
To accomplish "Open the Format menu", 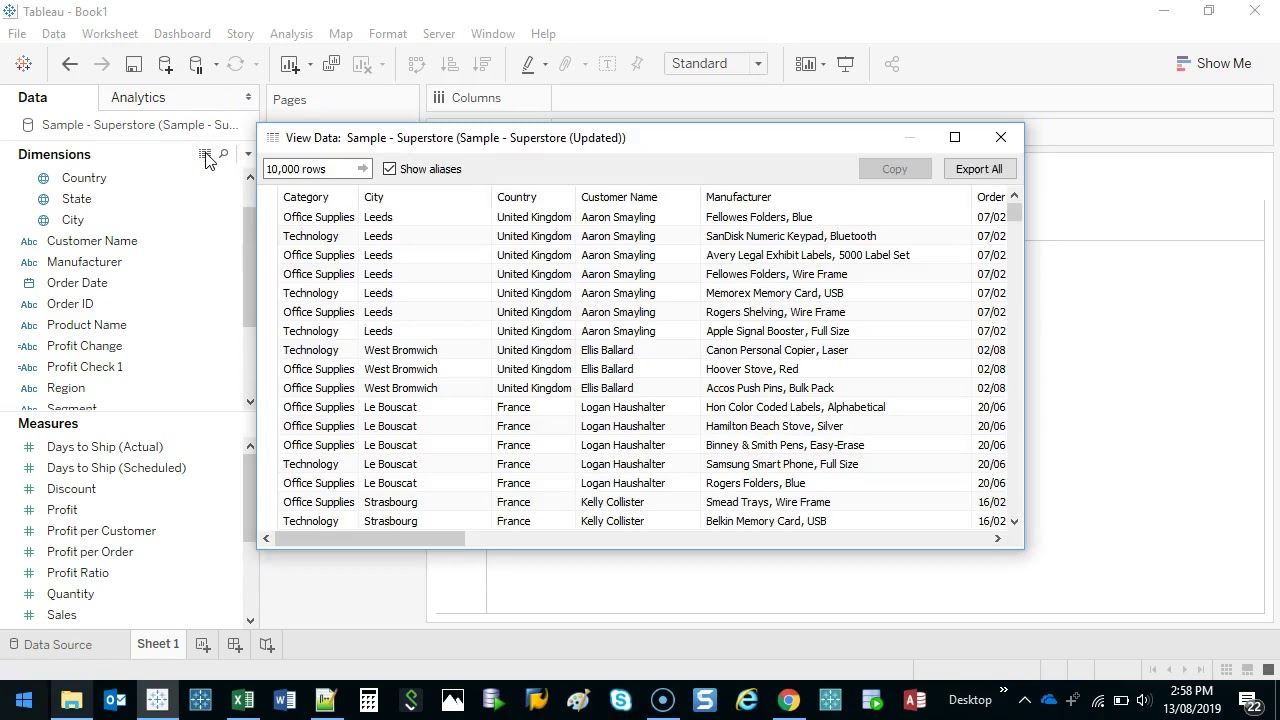I will (388, 34).
